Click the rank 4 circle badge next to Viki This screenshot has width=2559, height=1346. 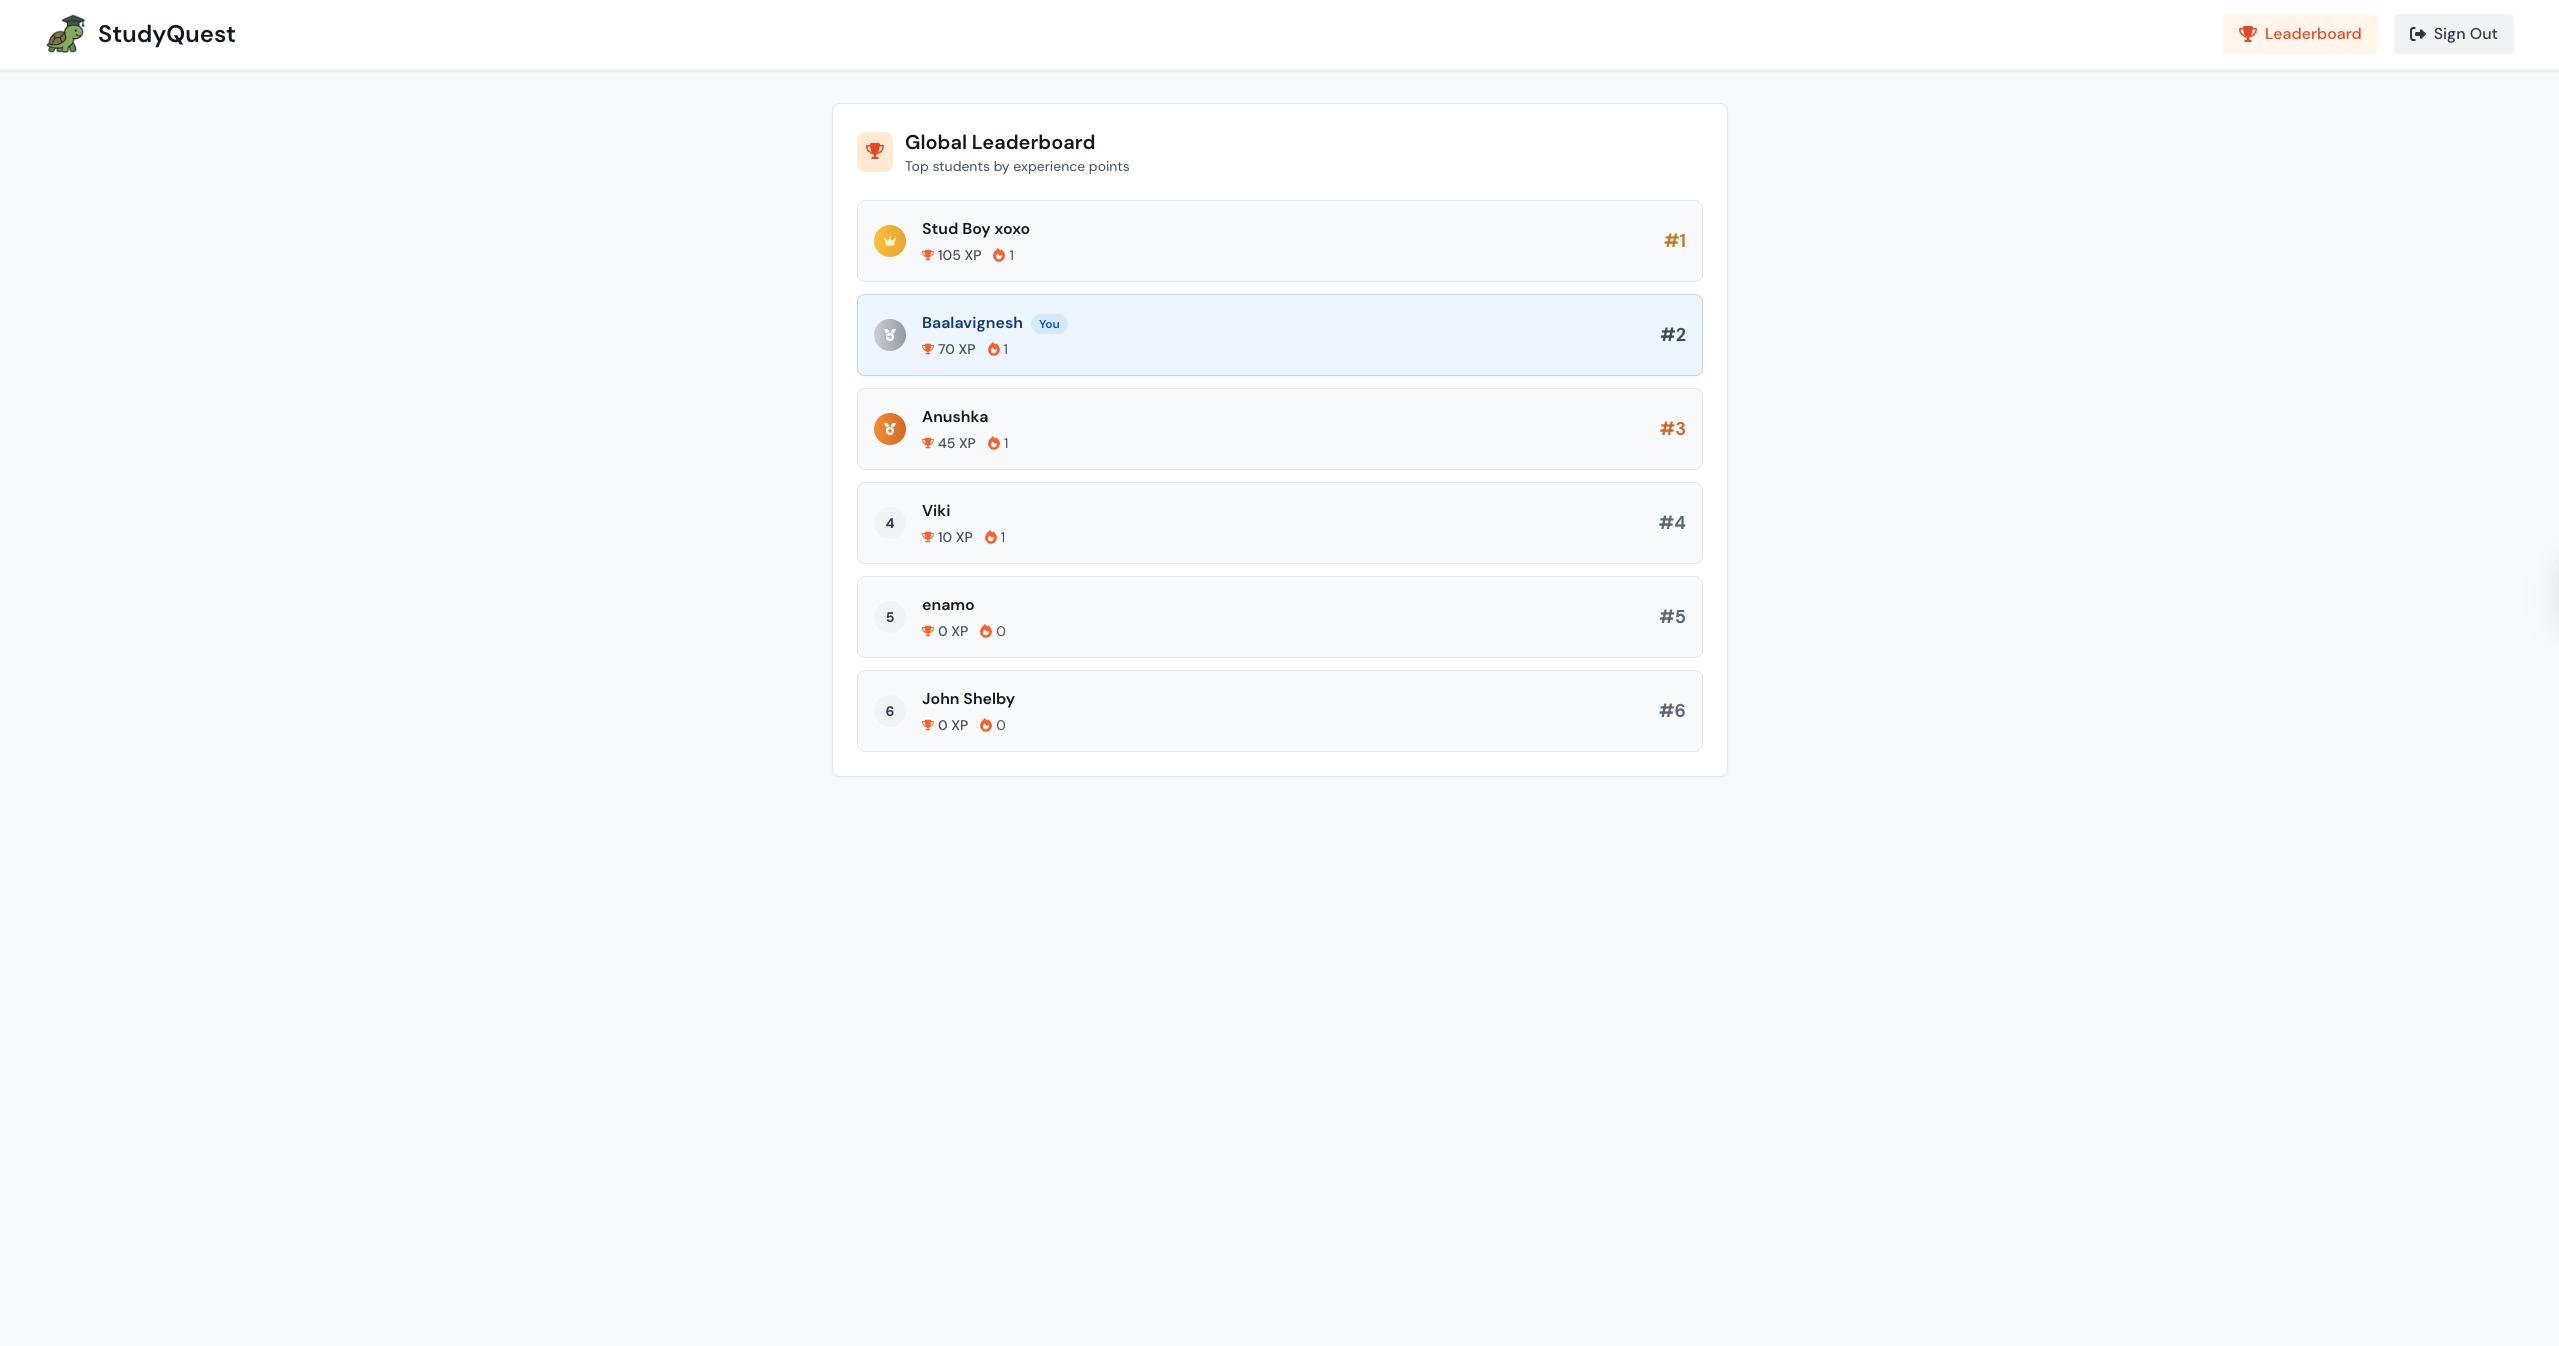point(889,523)
